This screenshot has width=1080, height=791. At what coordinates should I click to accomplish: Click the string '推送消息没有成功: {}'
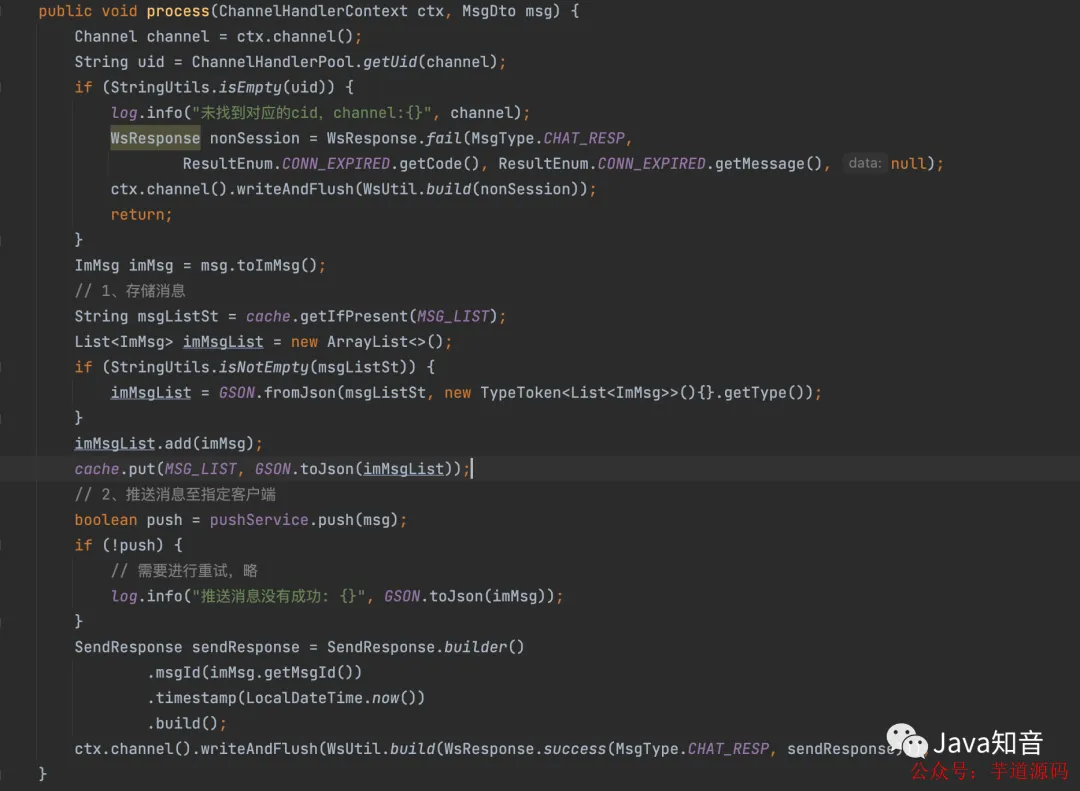point(278,597)
